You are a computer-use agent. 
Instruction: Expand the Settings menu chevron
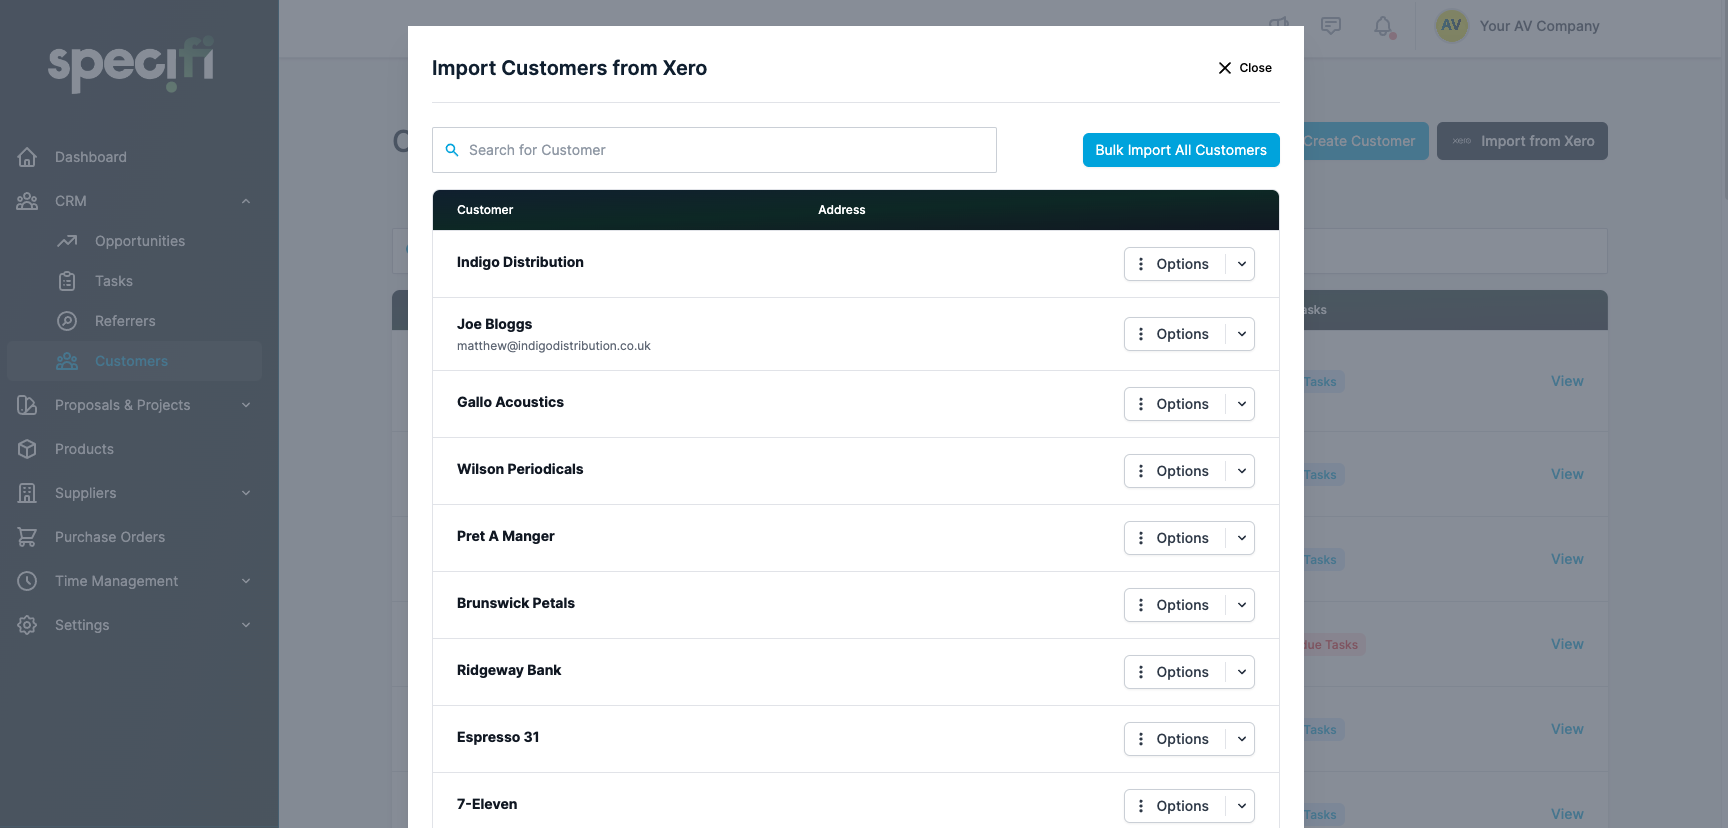pos(246,625)
